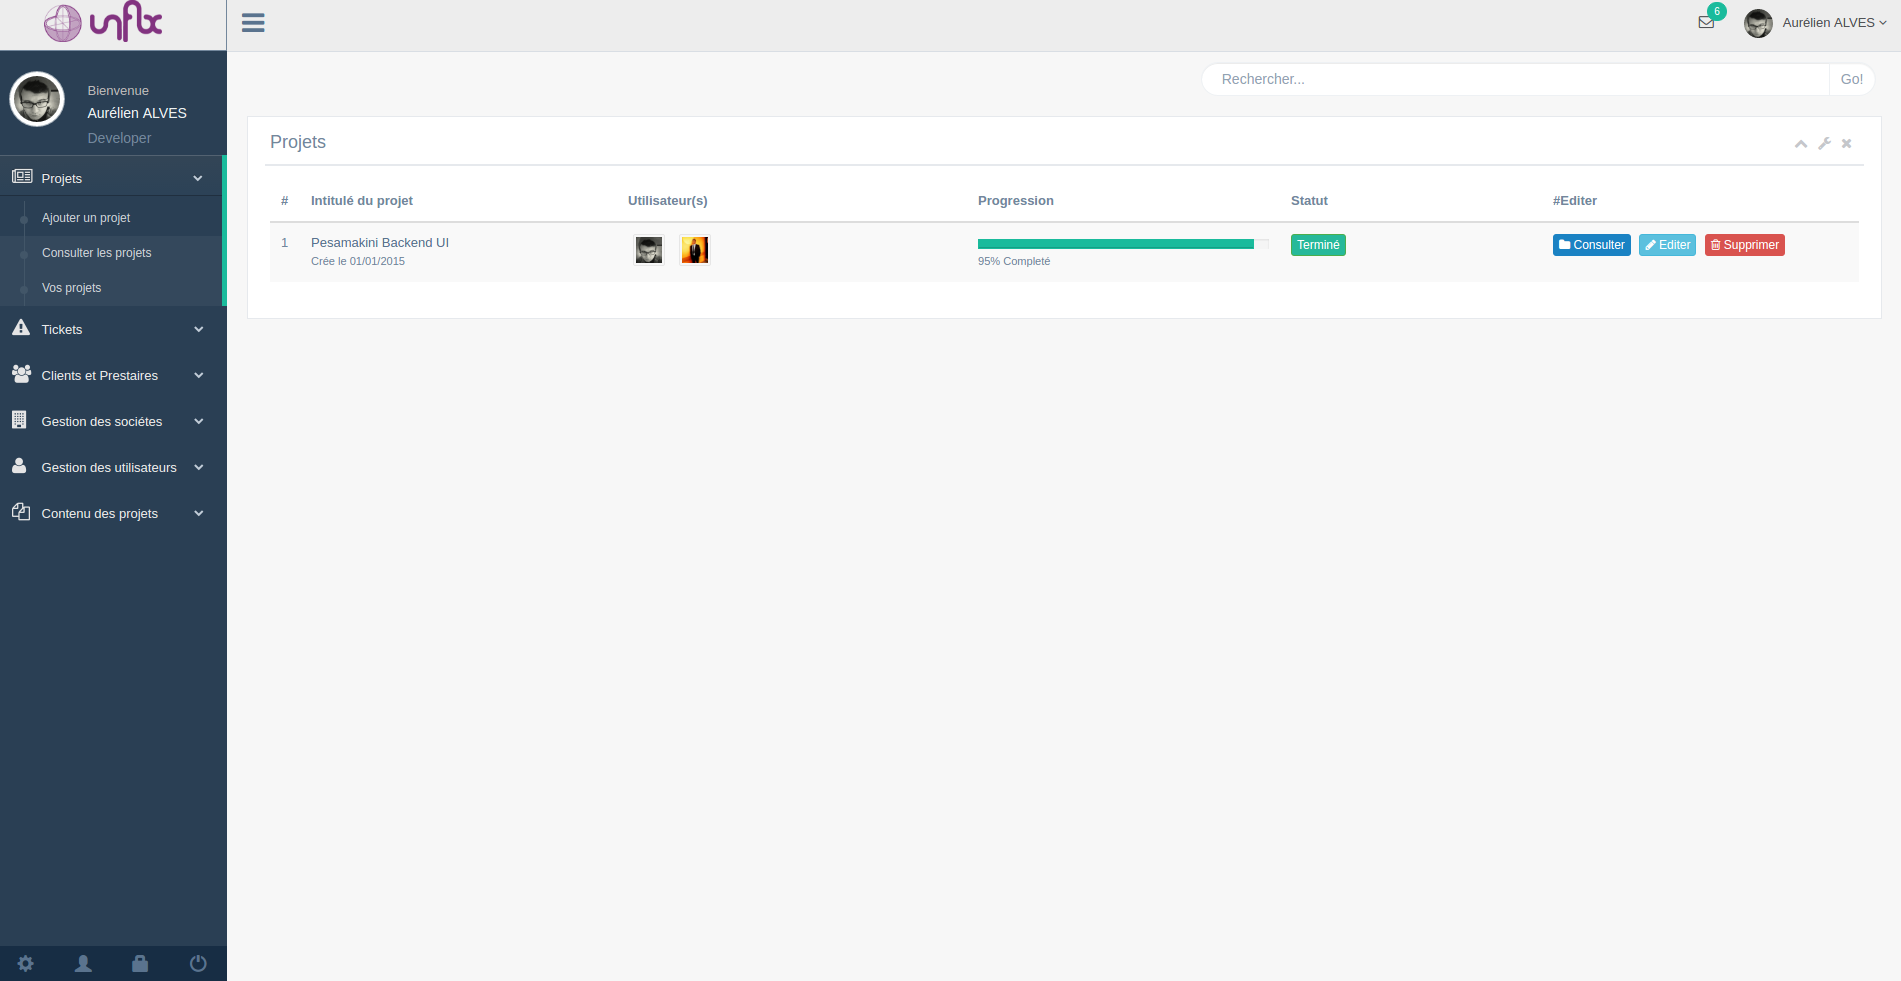1901x981 pixels.
Task: Click the first user avatar thumbnail in project row
Action: pyautogui.click(x=649, y=250)
